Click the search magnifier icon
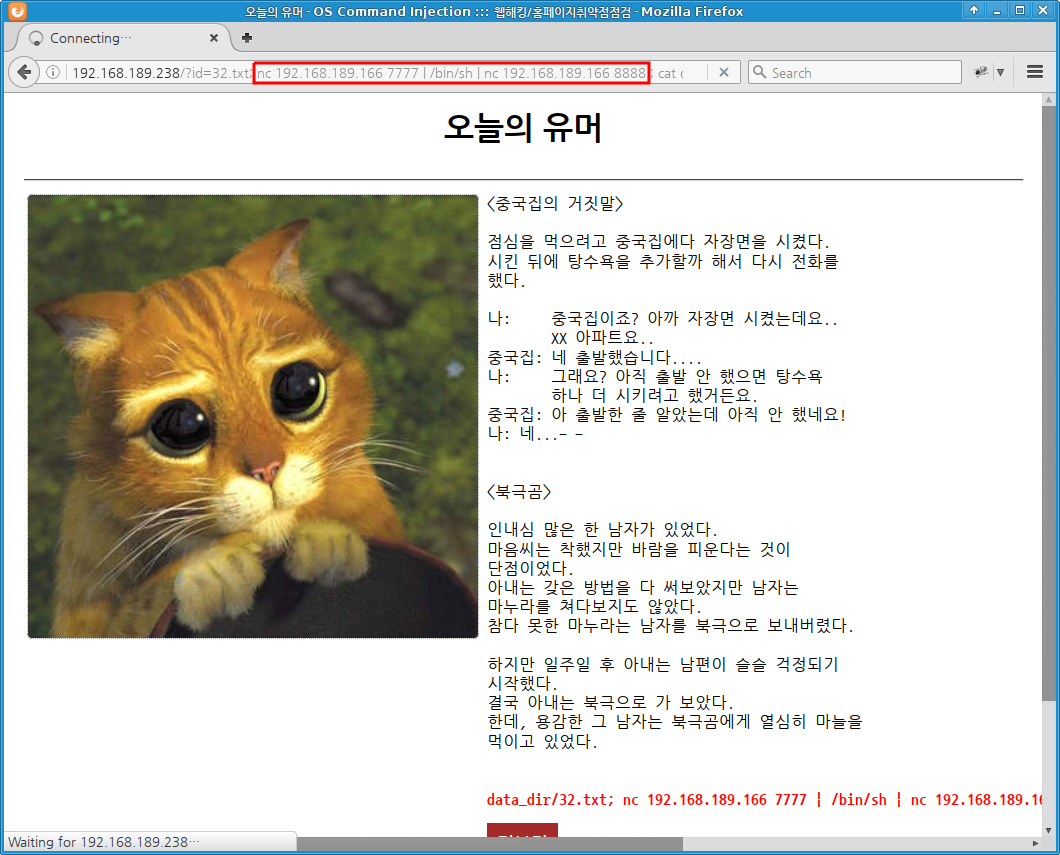Image resolution: width=1060 pixels, height=855 pixels. pos(760,72)
